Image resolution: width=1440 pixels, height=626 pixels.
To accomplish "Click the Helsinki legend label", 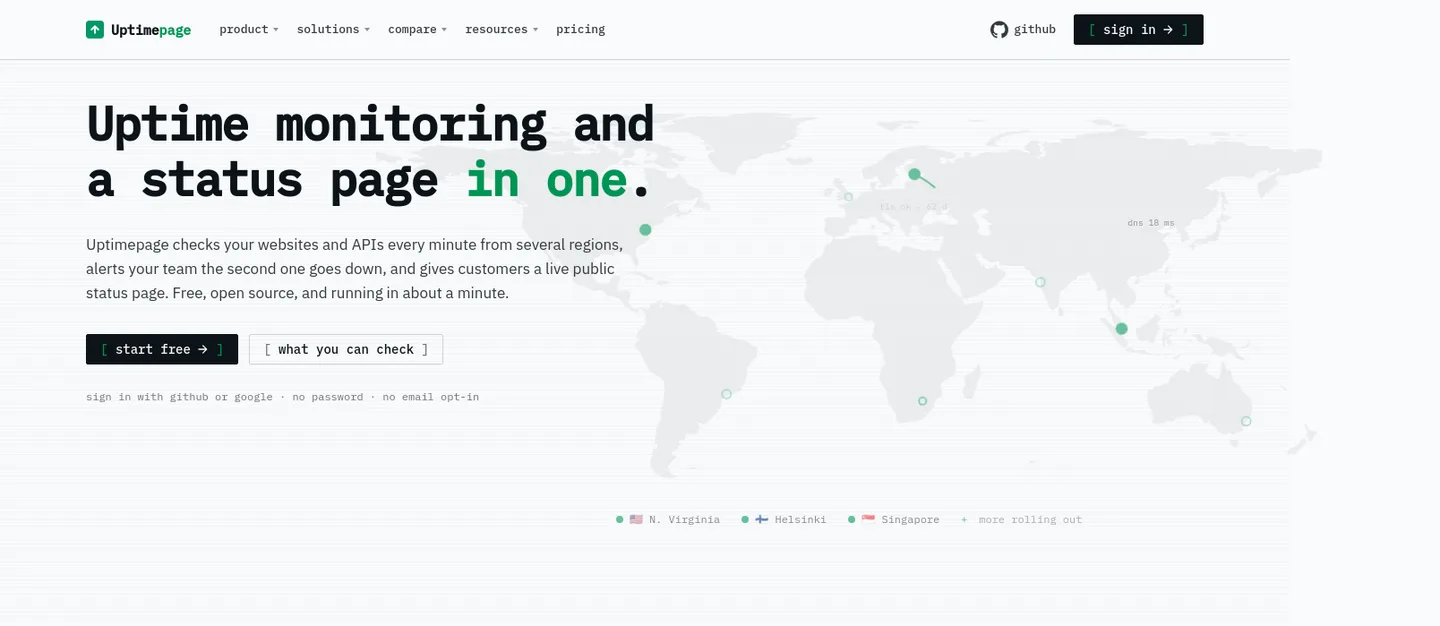I will pyautogui.click(x=800, y=520).
